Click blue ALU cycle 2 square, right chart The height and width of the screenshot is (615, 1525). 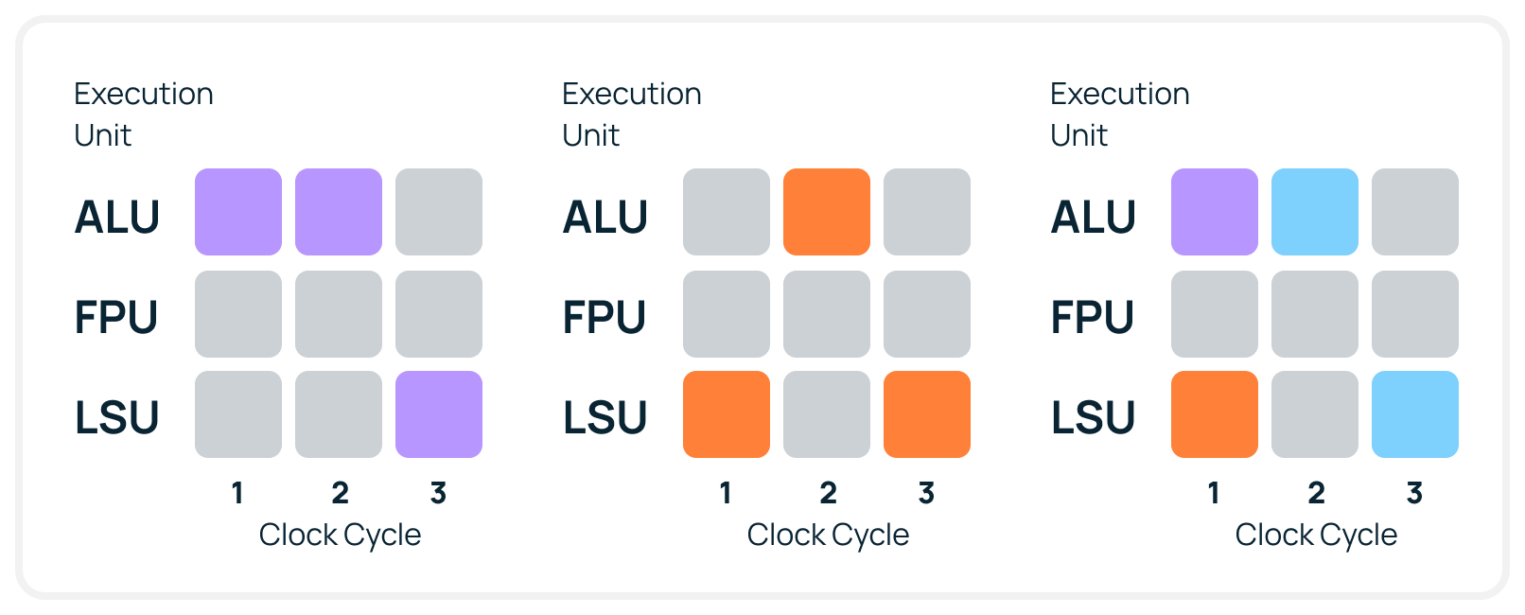1314,212
